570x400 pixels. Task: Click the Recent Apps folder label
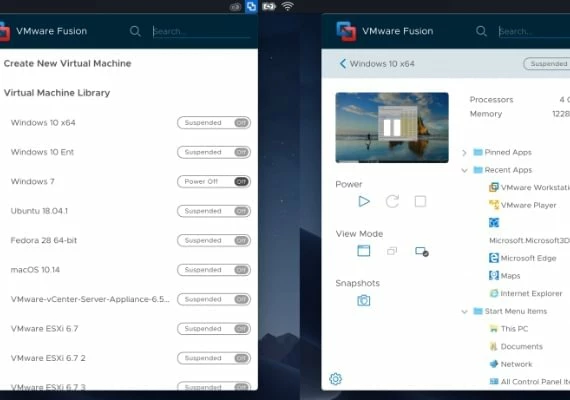508,170
